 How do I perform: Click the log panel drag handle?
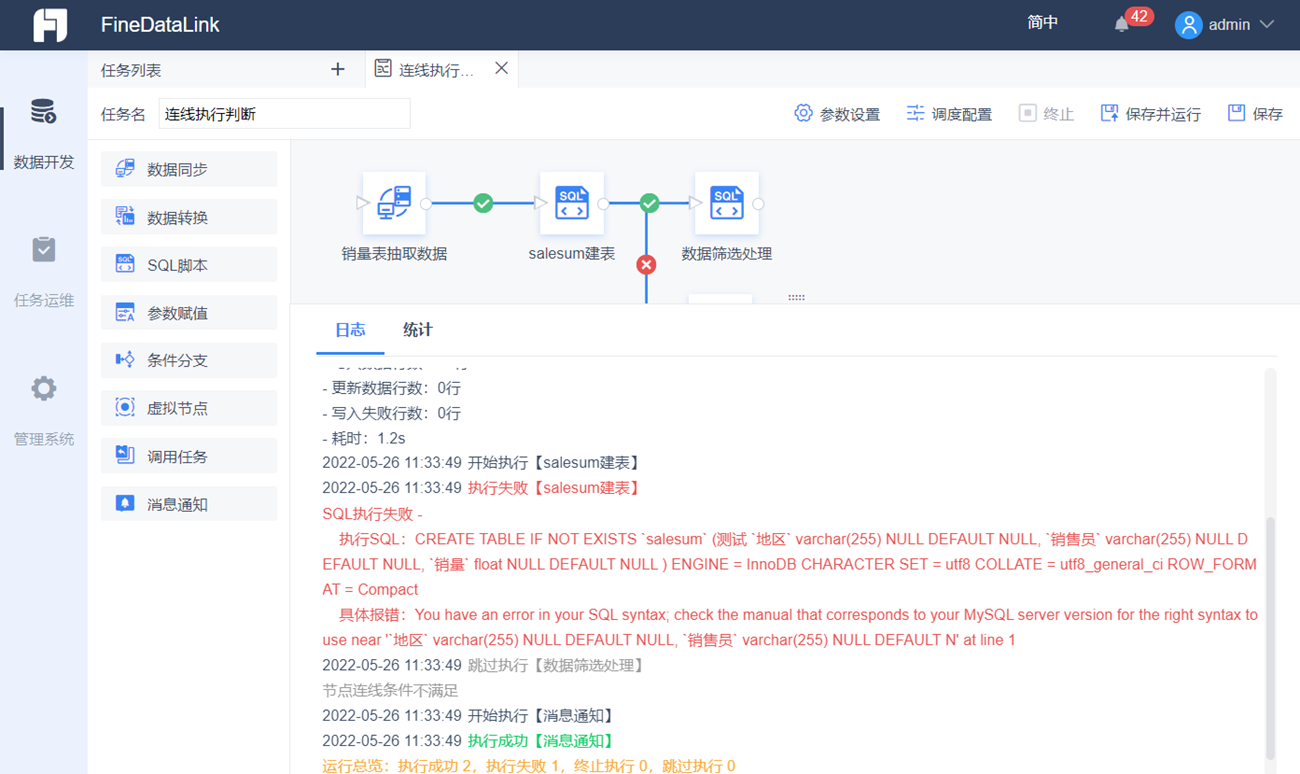tap(796, 297)
